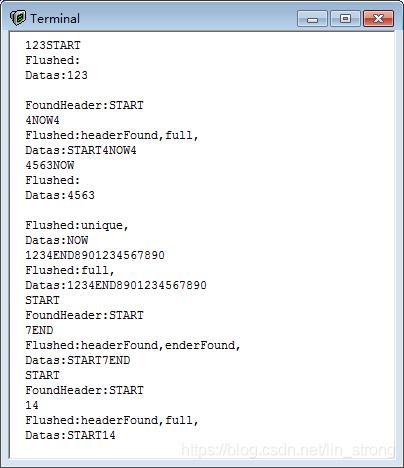Click the 'Datas:START4NOW4' line
The width and height of the screenshot is (404, 468).
click(x=81, y=150)
